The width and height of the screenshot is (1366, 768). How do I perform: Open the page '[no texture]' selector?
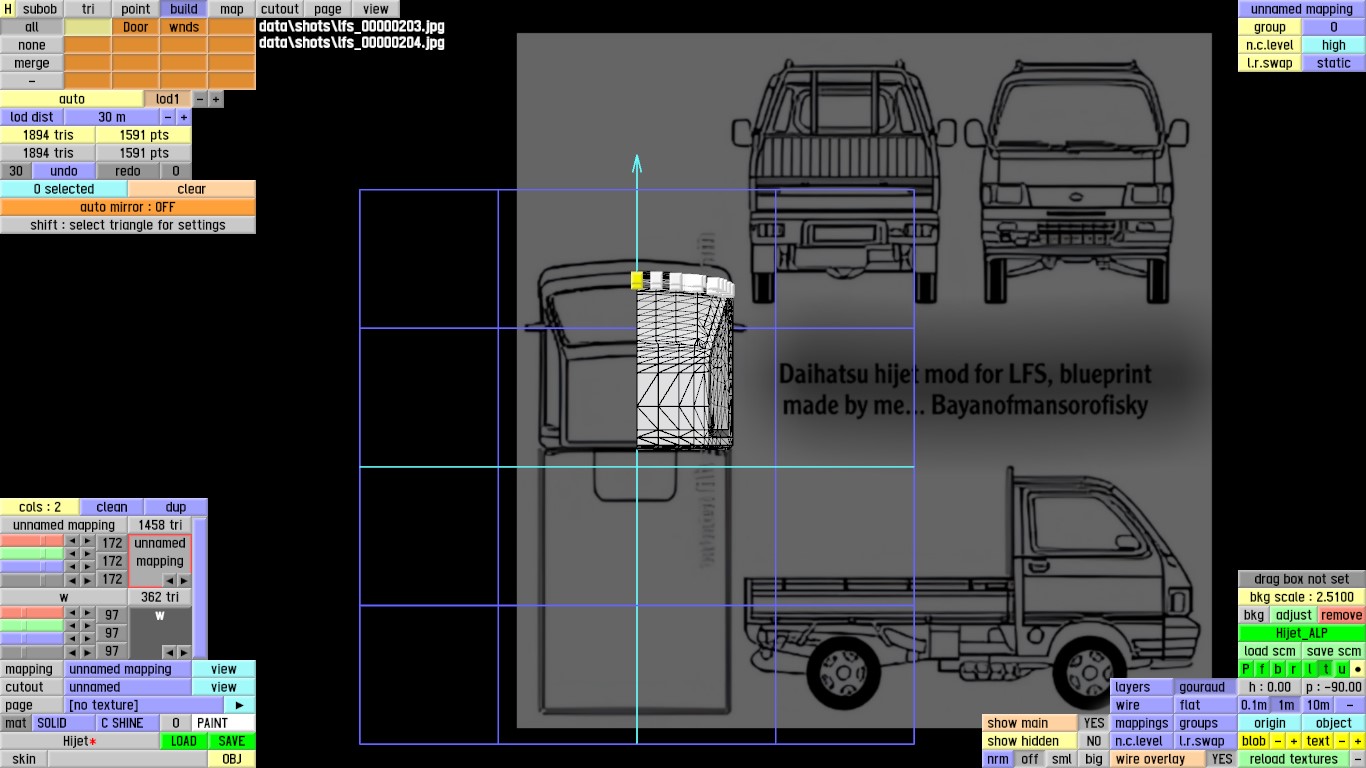[144, 705]
